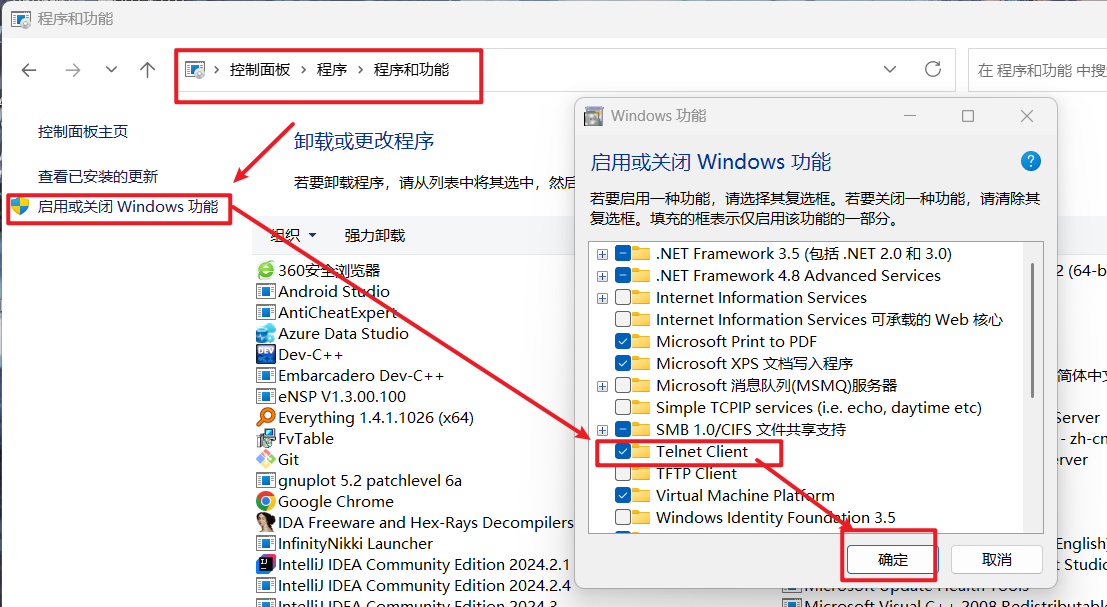1107x607 pixels.
Task: Click the Git program icon
Action: [265, 459]
